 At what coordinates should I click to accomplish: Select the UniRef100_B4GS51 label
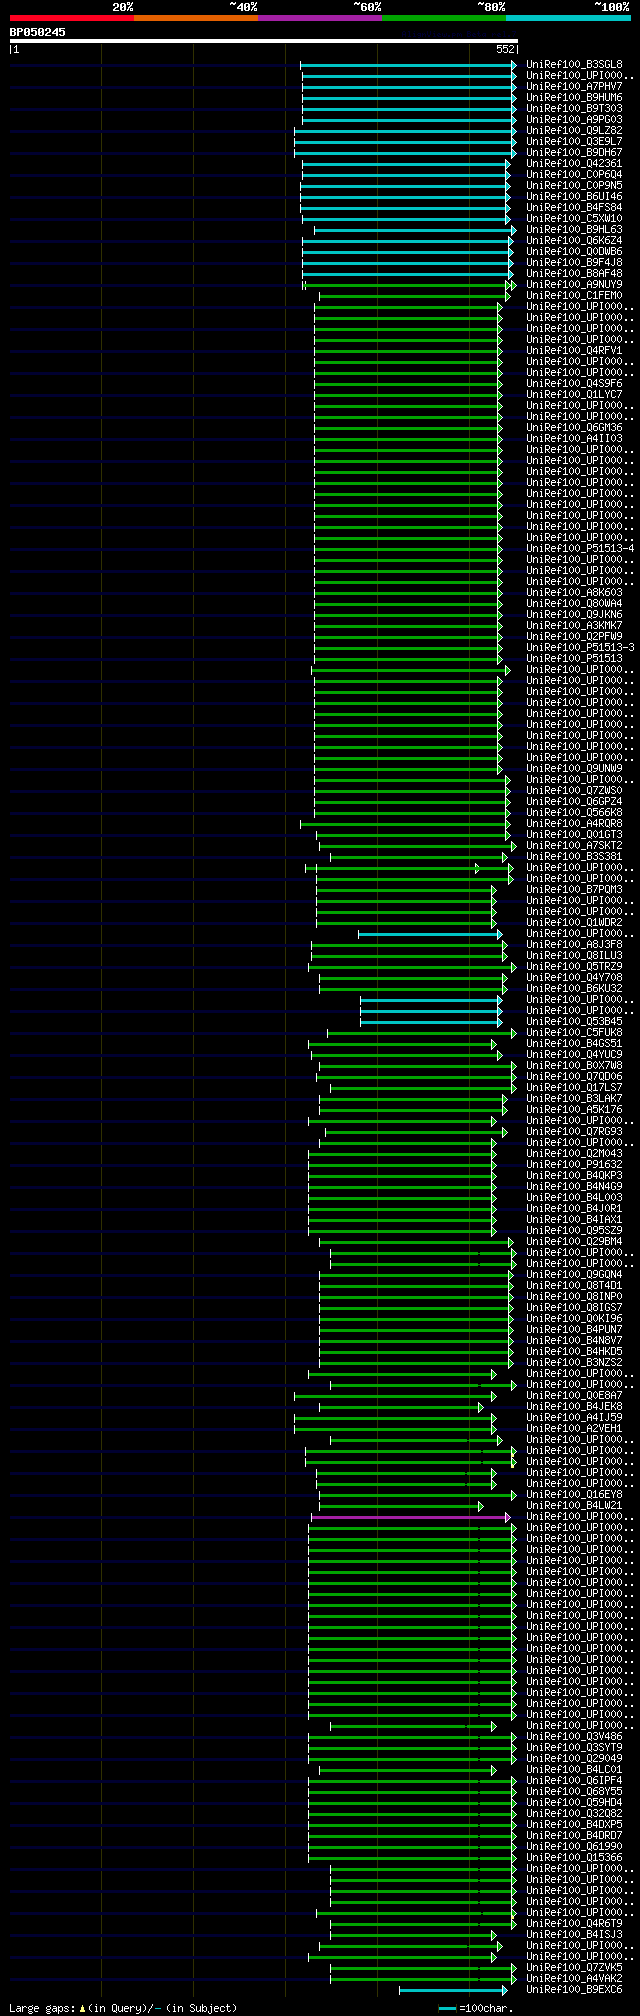coord(574,1044)
